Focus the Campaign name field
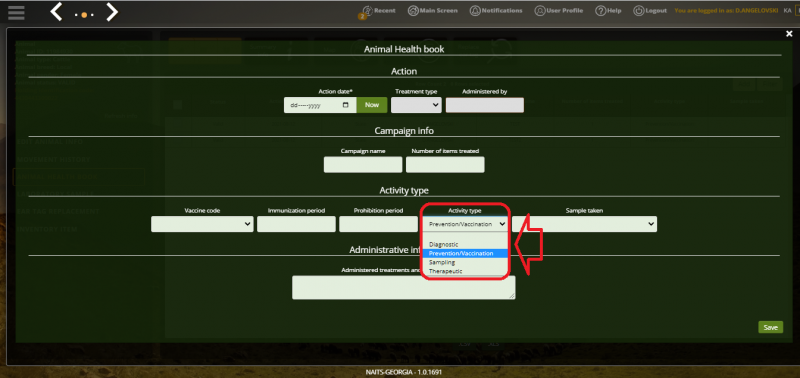Image resolution: width=800 pixels, height=378 pixels. click(363, 165)
